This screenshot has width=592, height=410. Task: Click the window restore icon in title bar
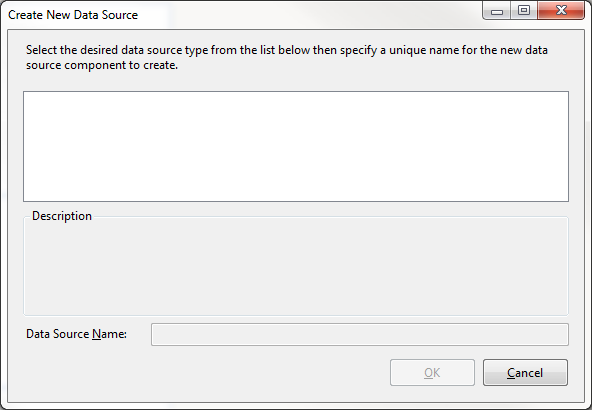click(524, 11)
